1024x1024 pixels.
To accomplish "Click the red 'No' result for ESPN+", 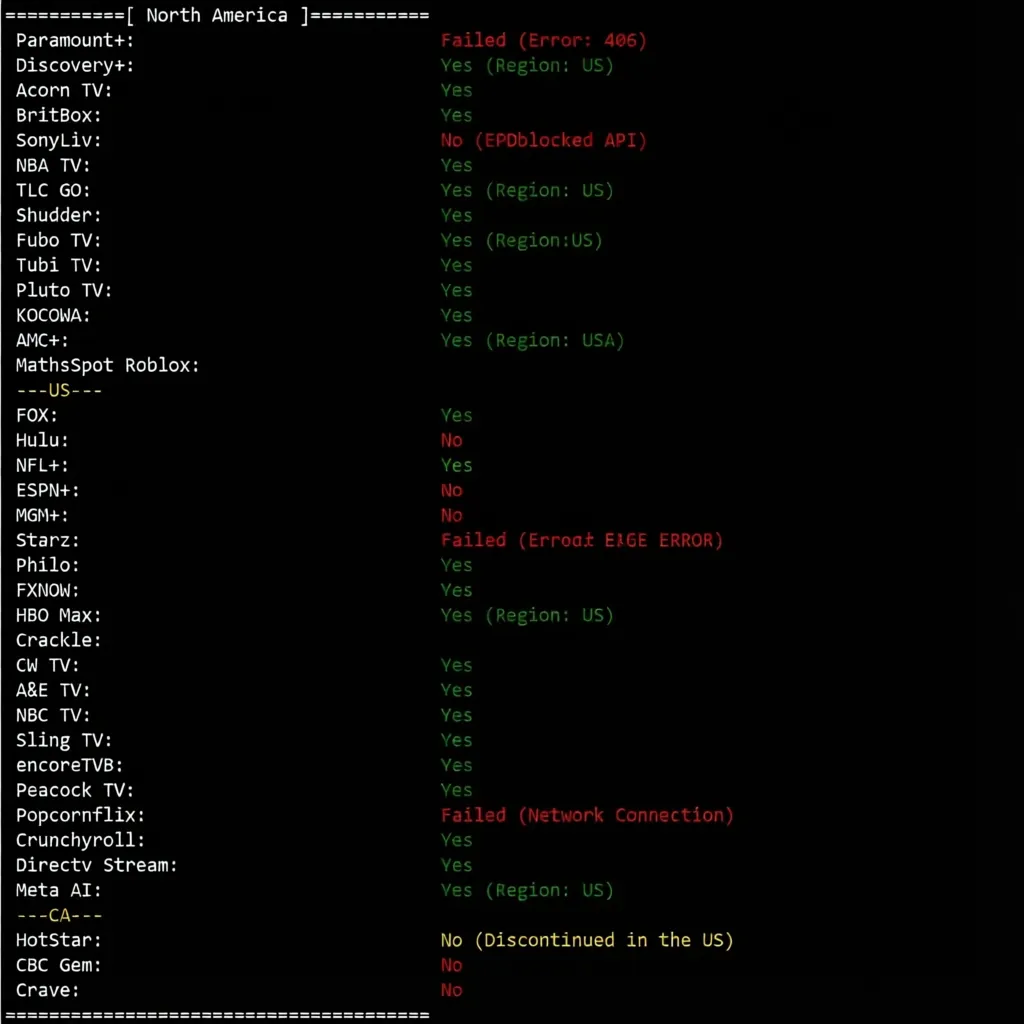I will click(x=451, y=490).
